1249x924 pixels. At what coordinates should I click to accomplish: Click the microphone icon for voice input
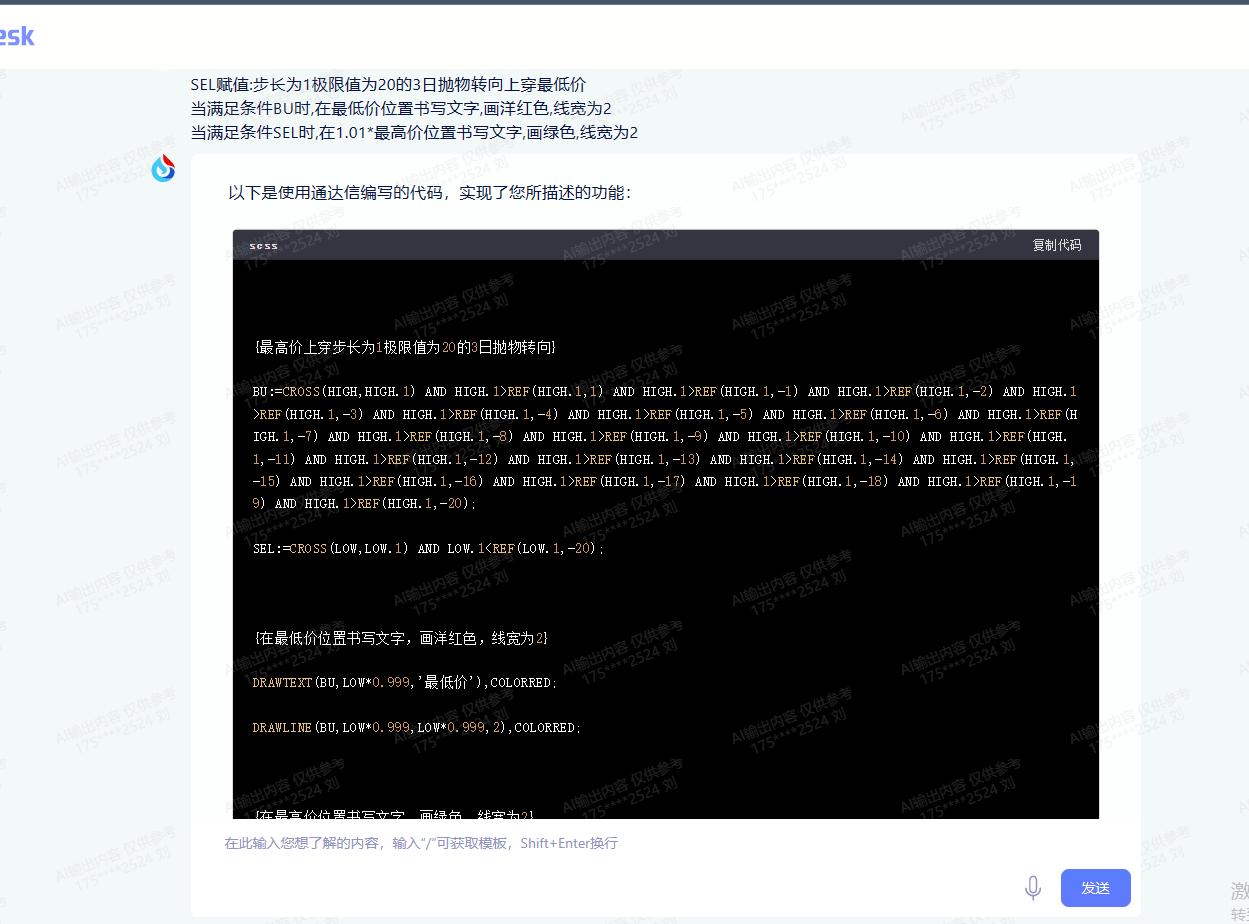1033,887
